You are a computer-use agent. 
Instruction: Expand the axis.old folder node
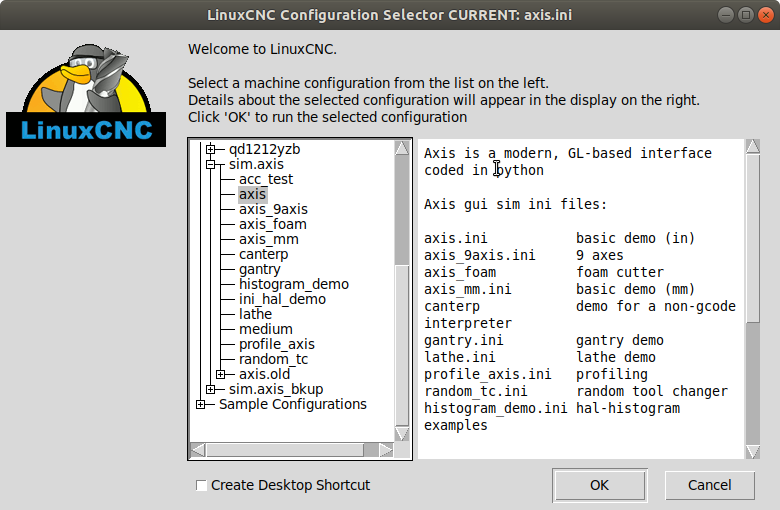tap(220, 374)
